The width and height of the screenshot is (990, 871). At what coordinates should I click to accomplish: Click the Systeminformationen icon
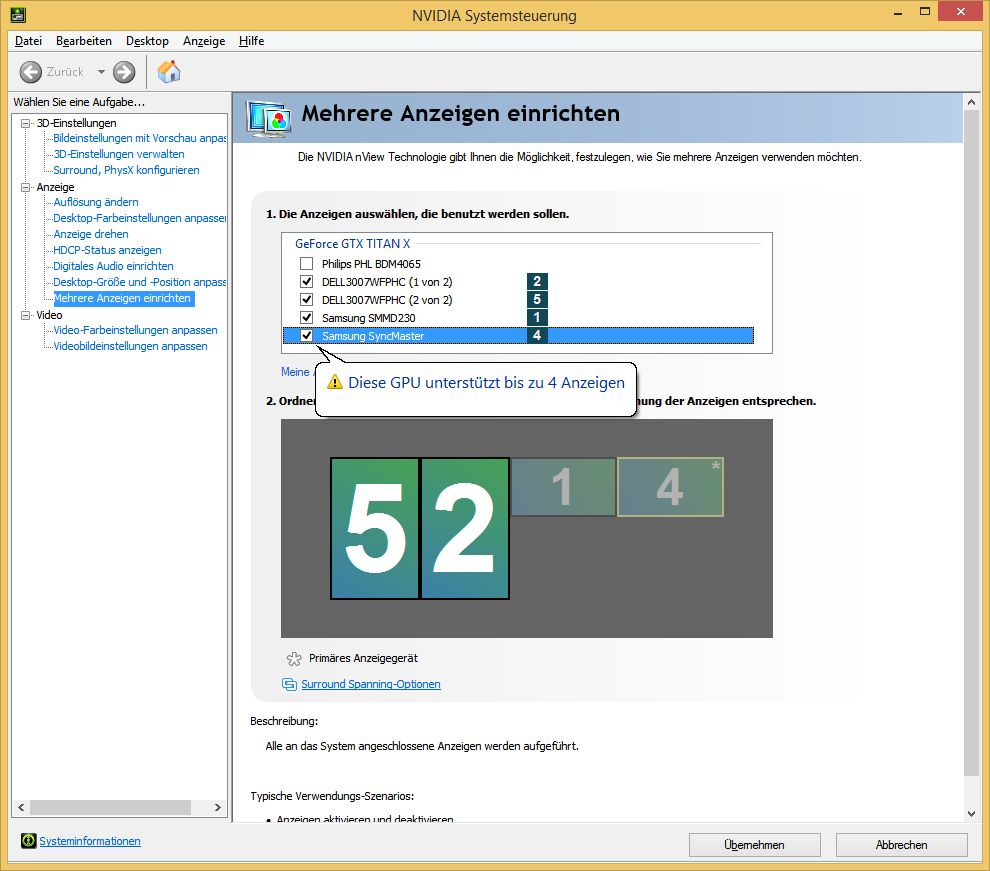tap(28, 841)
